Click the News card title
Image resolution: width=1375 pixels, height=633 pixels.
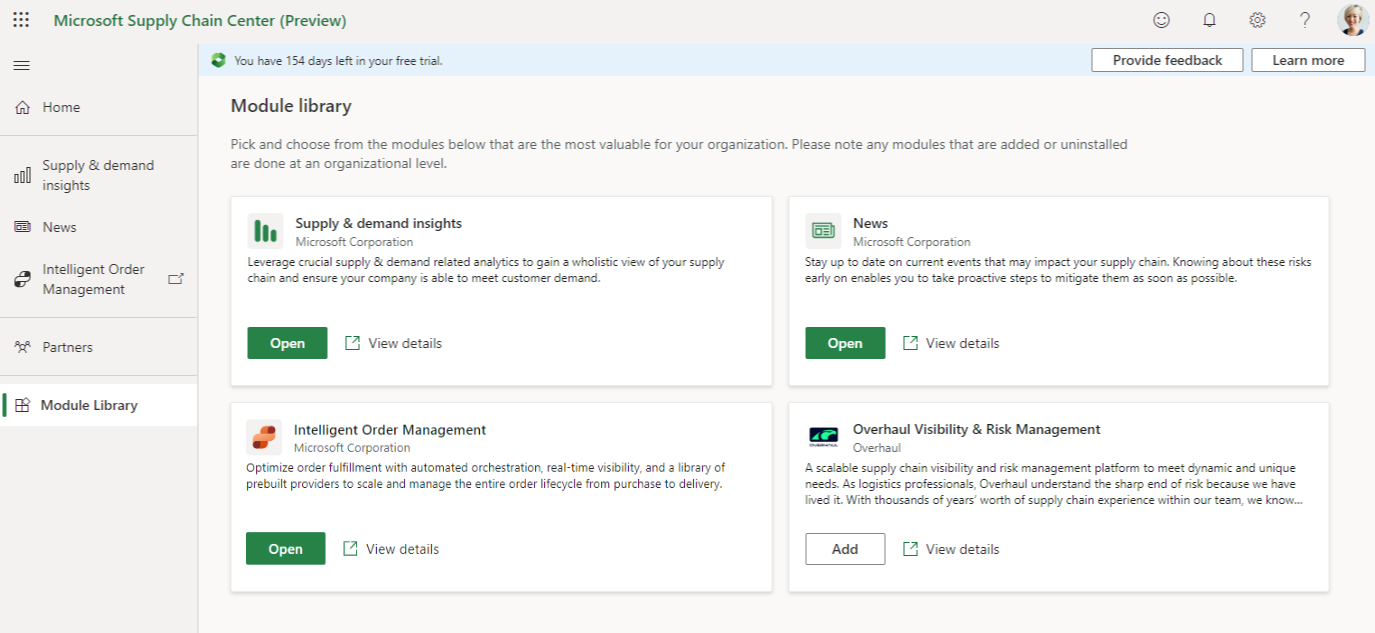click(x=870, y=223)
